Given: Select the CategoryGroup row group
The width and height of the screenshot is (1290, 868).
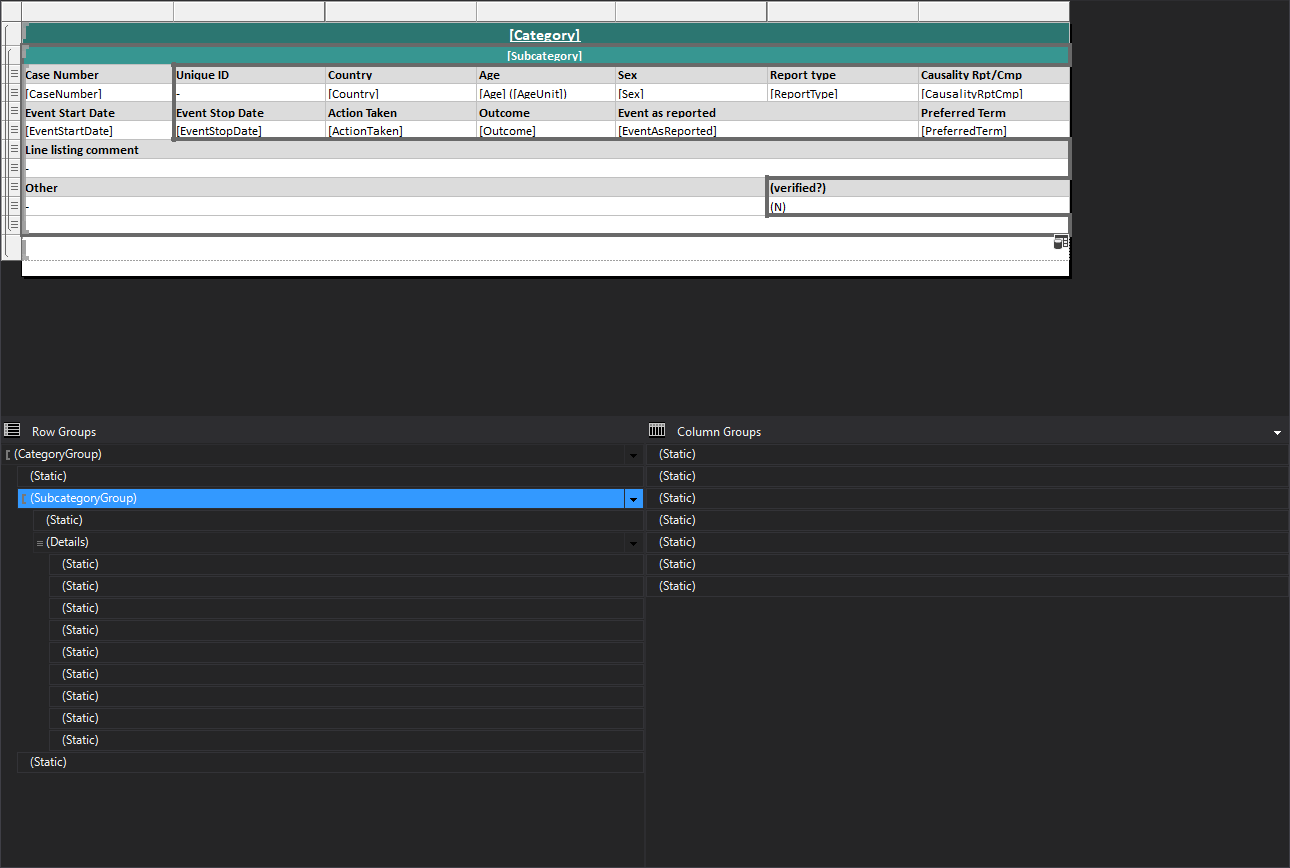Looking at the screenshot, I should pyautogui.click(x=314, y=455).
